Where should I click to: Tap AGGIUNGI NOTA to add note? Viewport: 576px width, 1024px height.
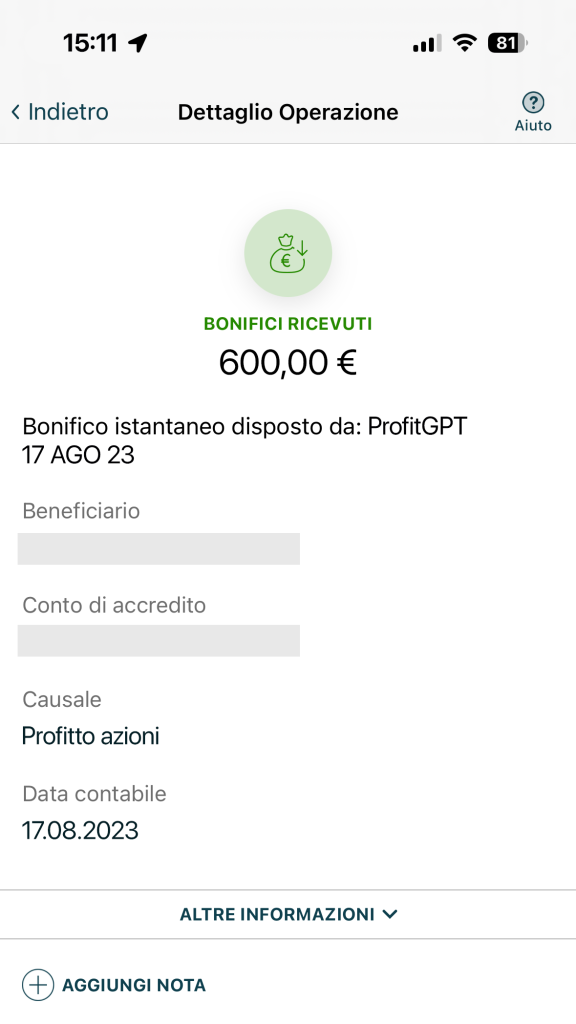pyautogui.click(x=134, y=985)
